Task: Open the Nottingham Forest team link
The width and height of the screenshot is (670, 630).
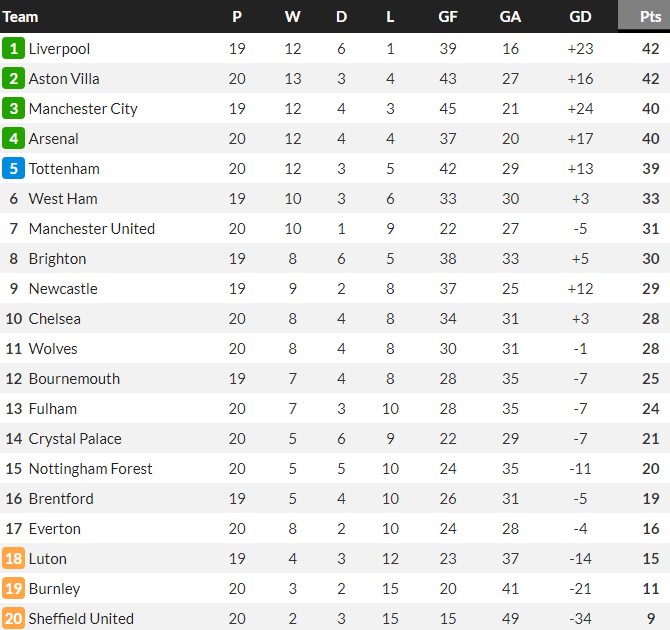Action: (x=91, y=469)
